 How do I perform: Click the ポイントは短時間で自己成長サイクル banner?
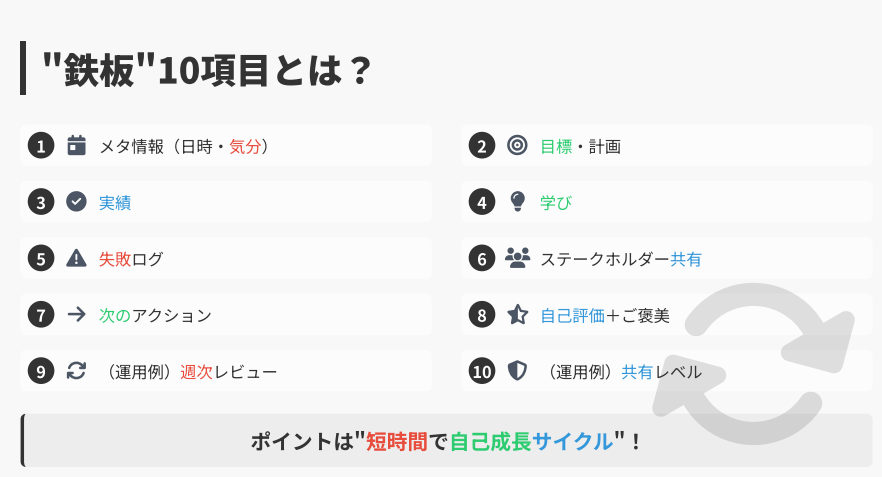pos(447,440)
